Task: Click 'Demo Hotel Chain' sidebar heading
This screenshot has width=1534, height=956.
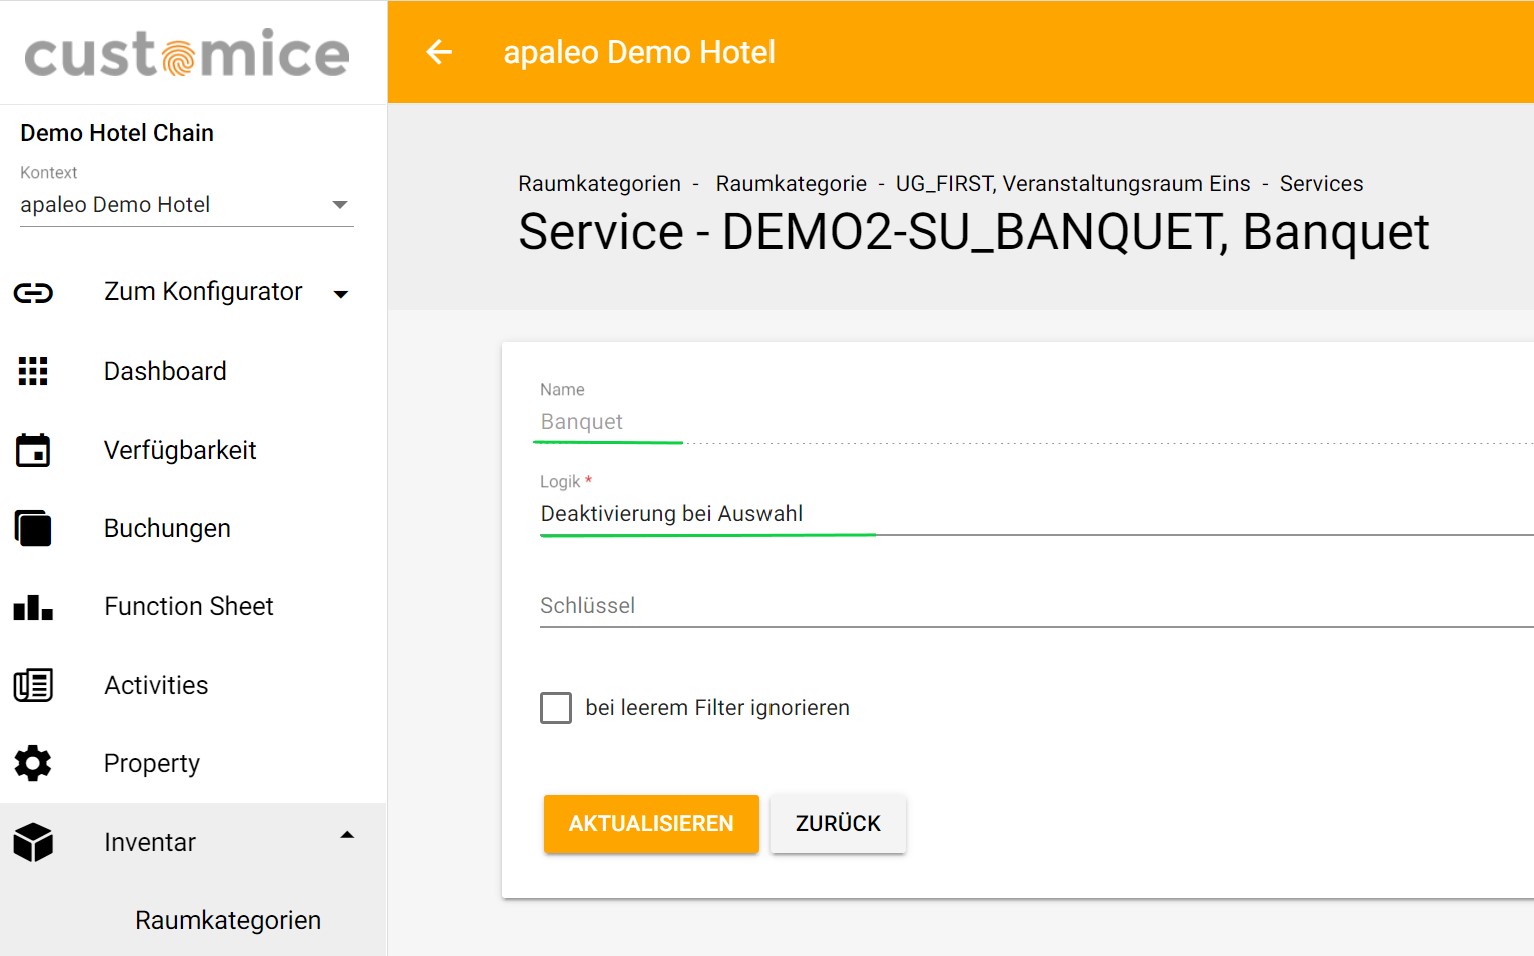Action: click(117, 133)
